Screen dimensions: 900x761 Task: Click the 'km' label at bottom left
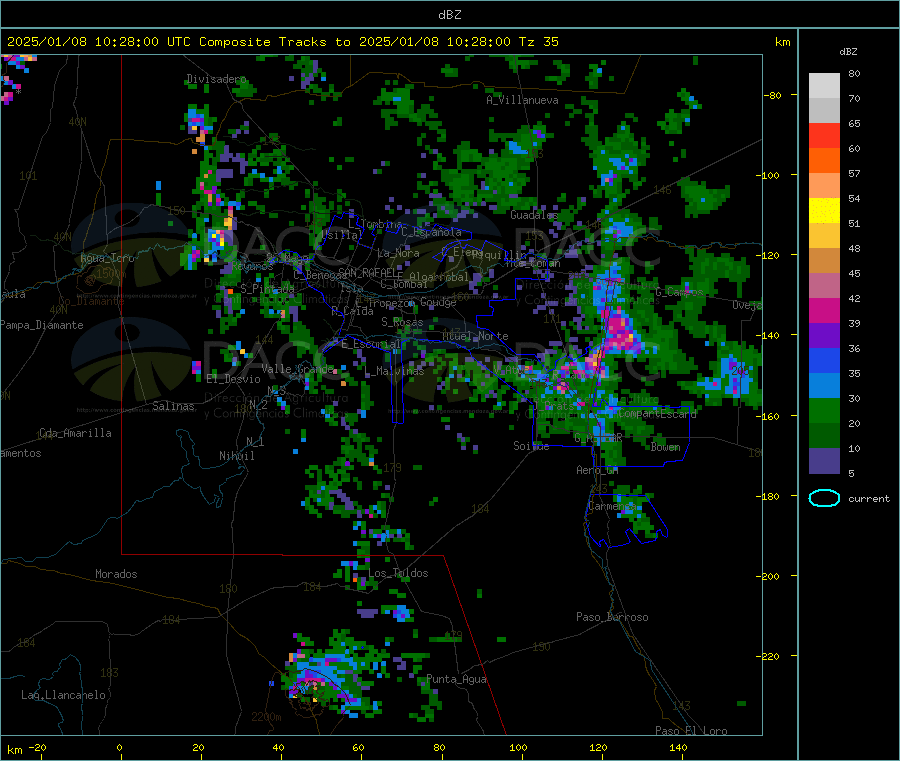(14, 750)
